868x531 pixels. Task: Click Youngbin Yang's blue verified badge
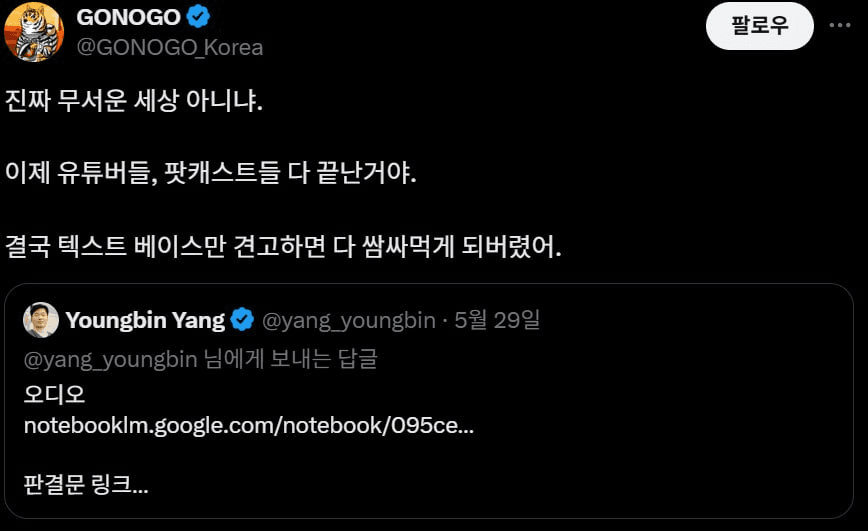click(242, 319)
